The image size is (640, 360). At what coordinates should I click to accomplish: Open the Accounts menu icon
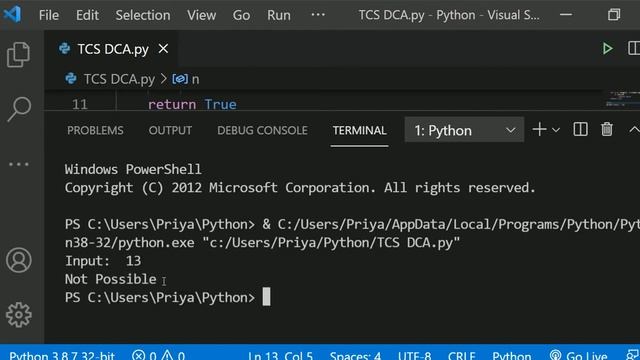tap(19, 260)
